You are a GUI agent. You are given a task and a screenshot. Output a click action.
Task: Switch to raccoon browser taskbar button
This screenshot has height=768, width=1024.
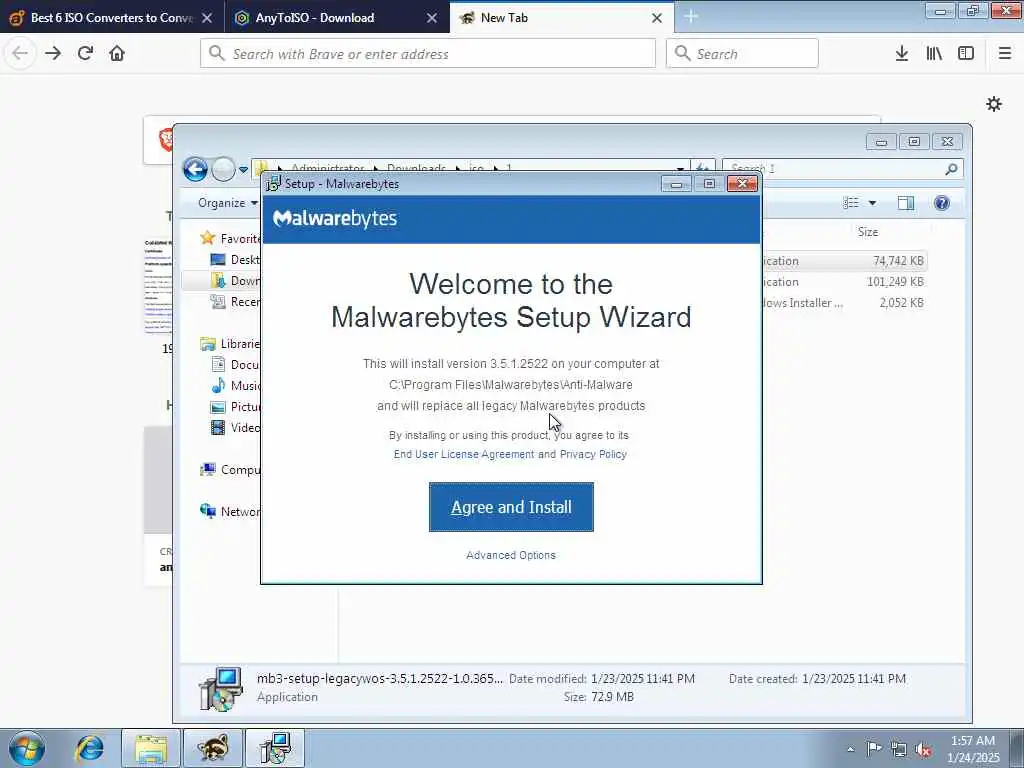pyautogui.click(x=213, y=748)
